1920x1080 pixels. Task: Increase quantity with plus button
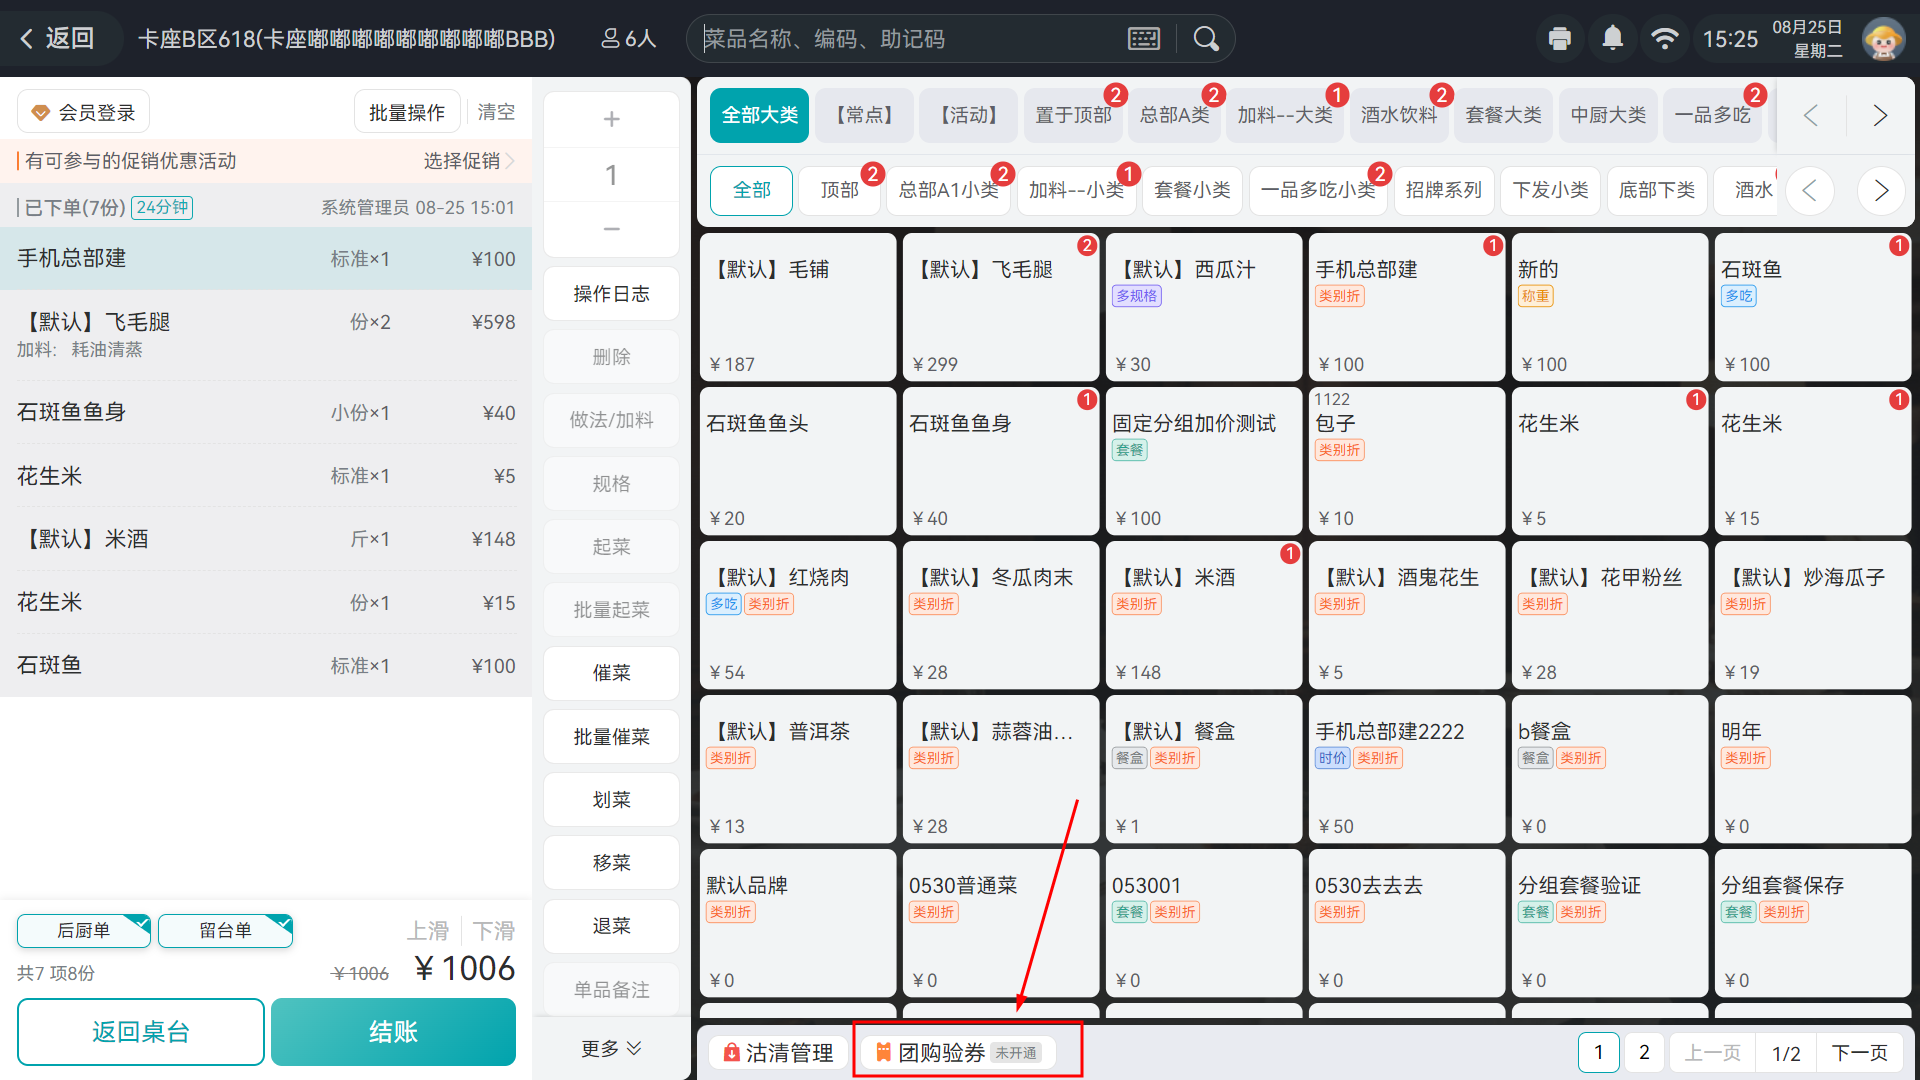611,119
